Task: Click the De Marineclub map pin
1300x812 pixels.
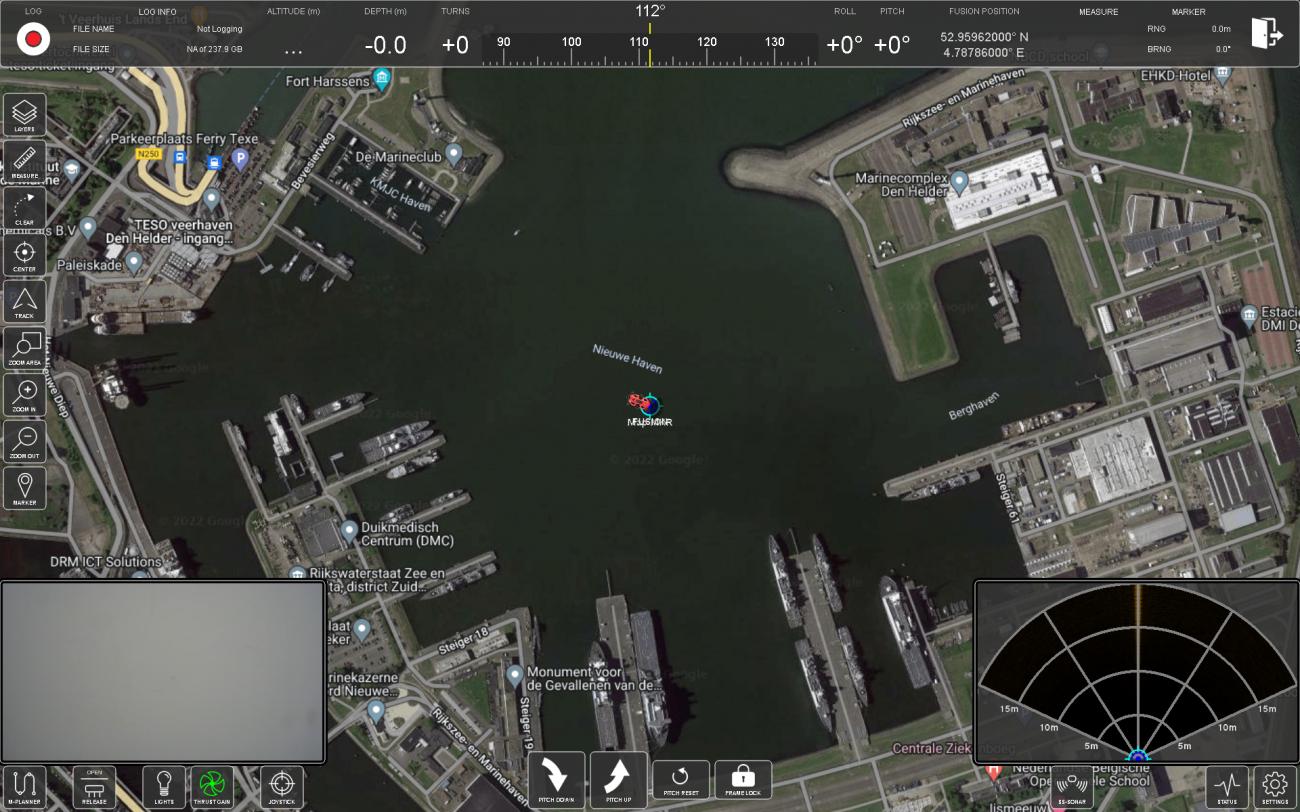Action: point(454,154)
